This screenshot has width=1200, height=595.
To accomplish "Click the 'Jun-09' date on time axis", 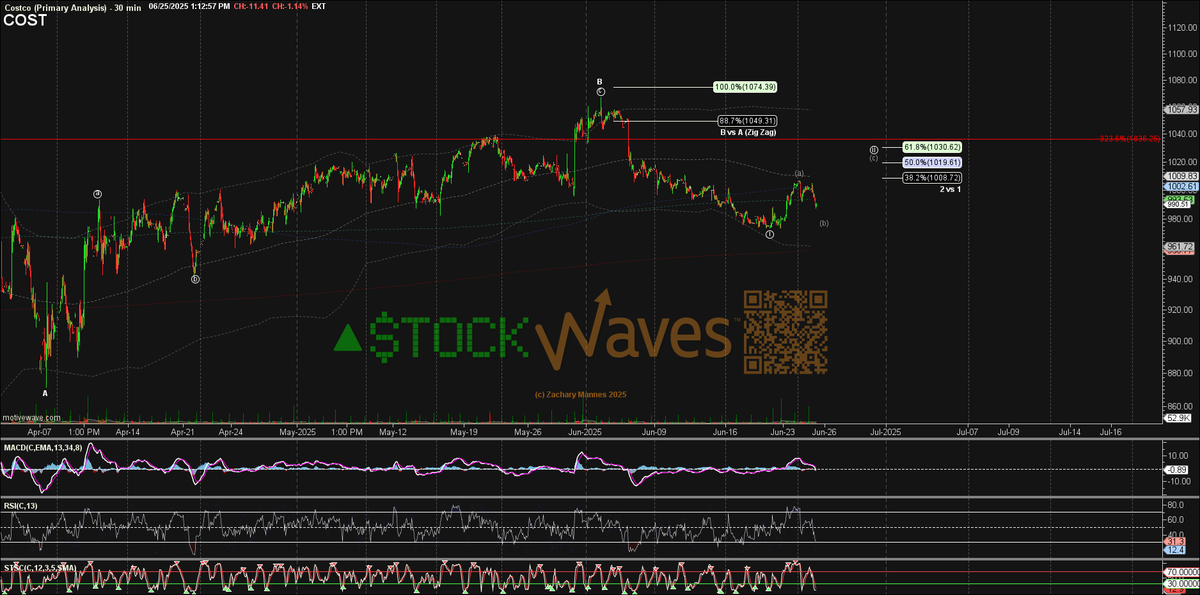I will 653,431.
